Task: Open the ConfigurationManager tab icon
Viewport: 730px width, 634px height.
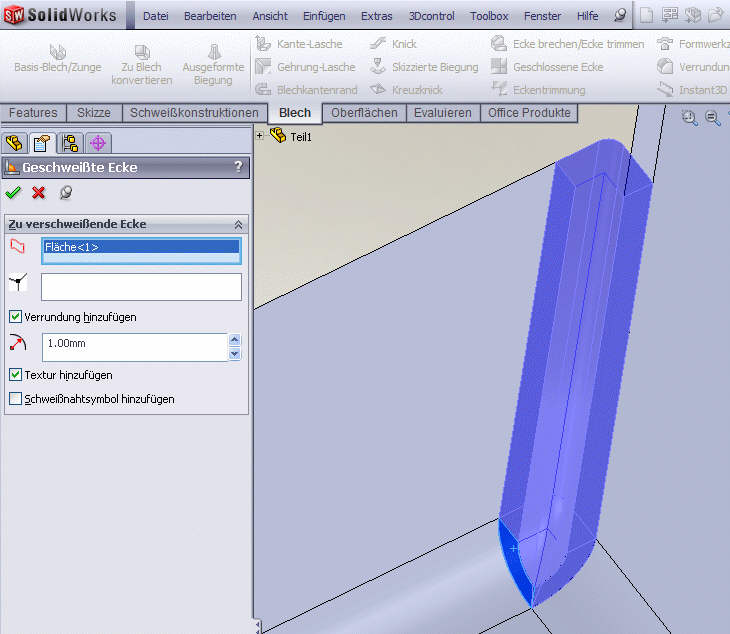Action: [69, 143]
